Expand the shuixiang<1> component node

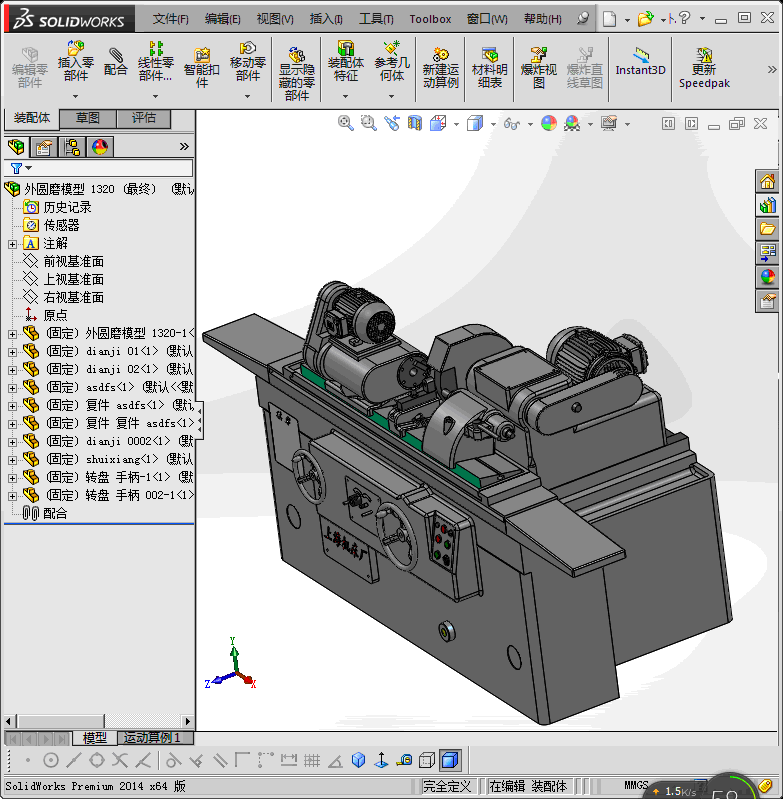click(13, 460)
